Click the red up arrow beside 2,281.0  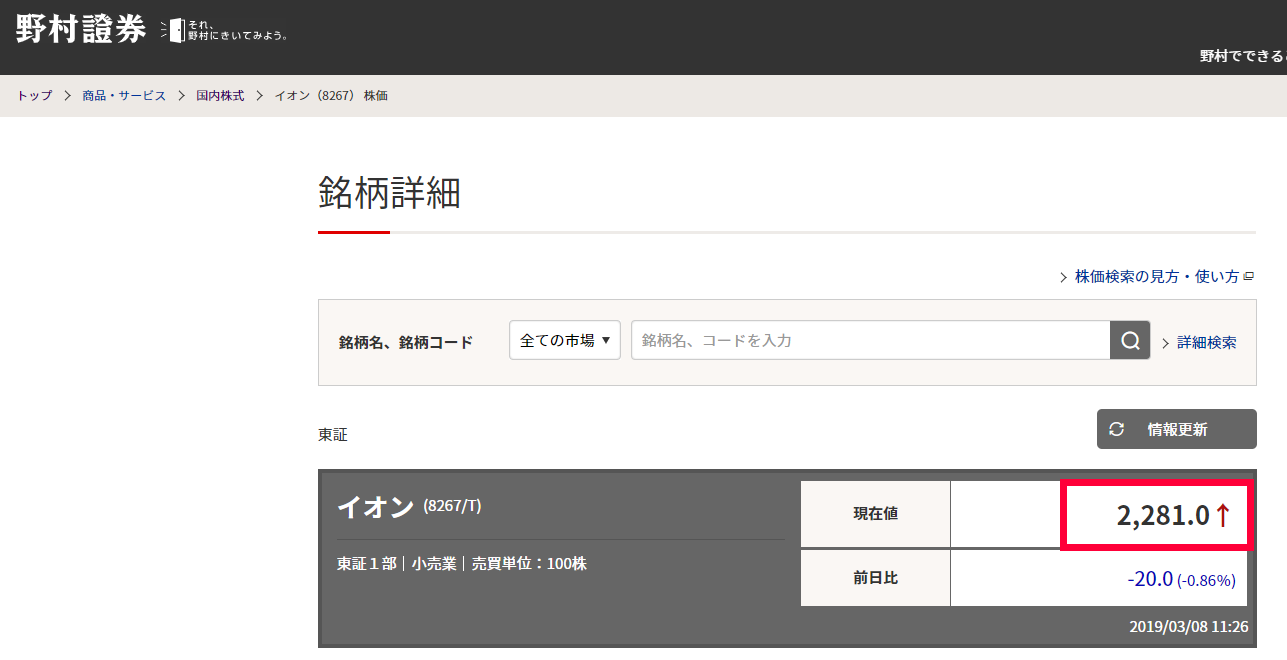[1223, 516]
